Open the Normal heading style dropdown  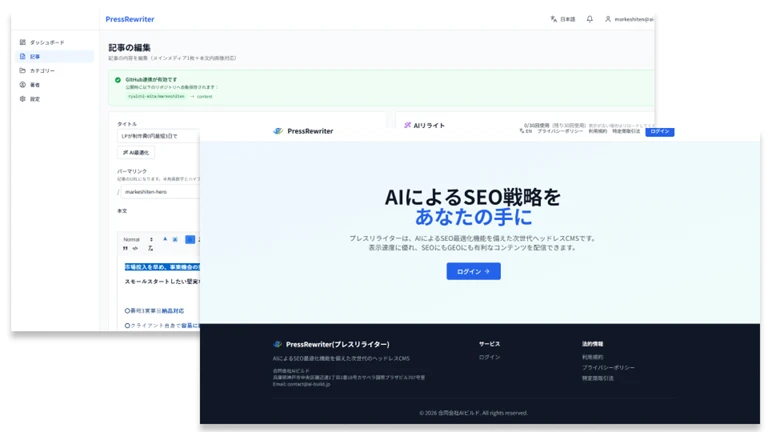click(x=138, y=240)
